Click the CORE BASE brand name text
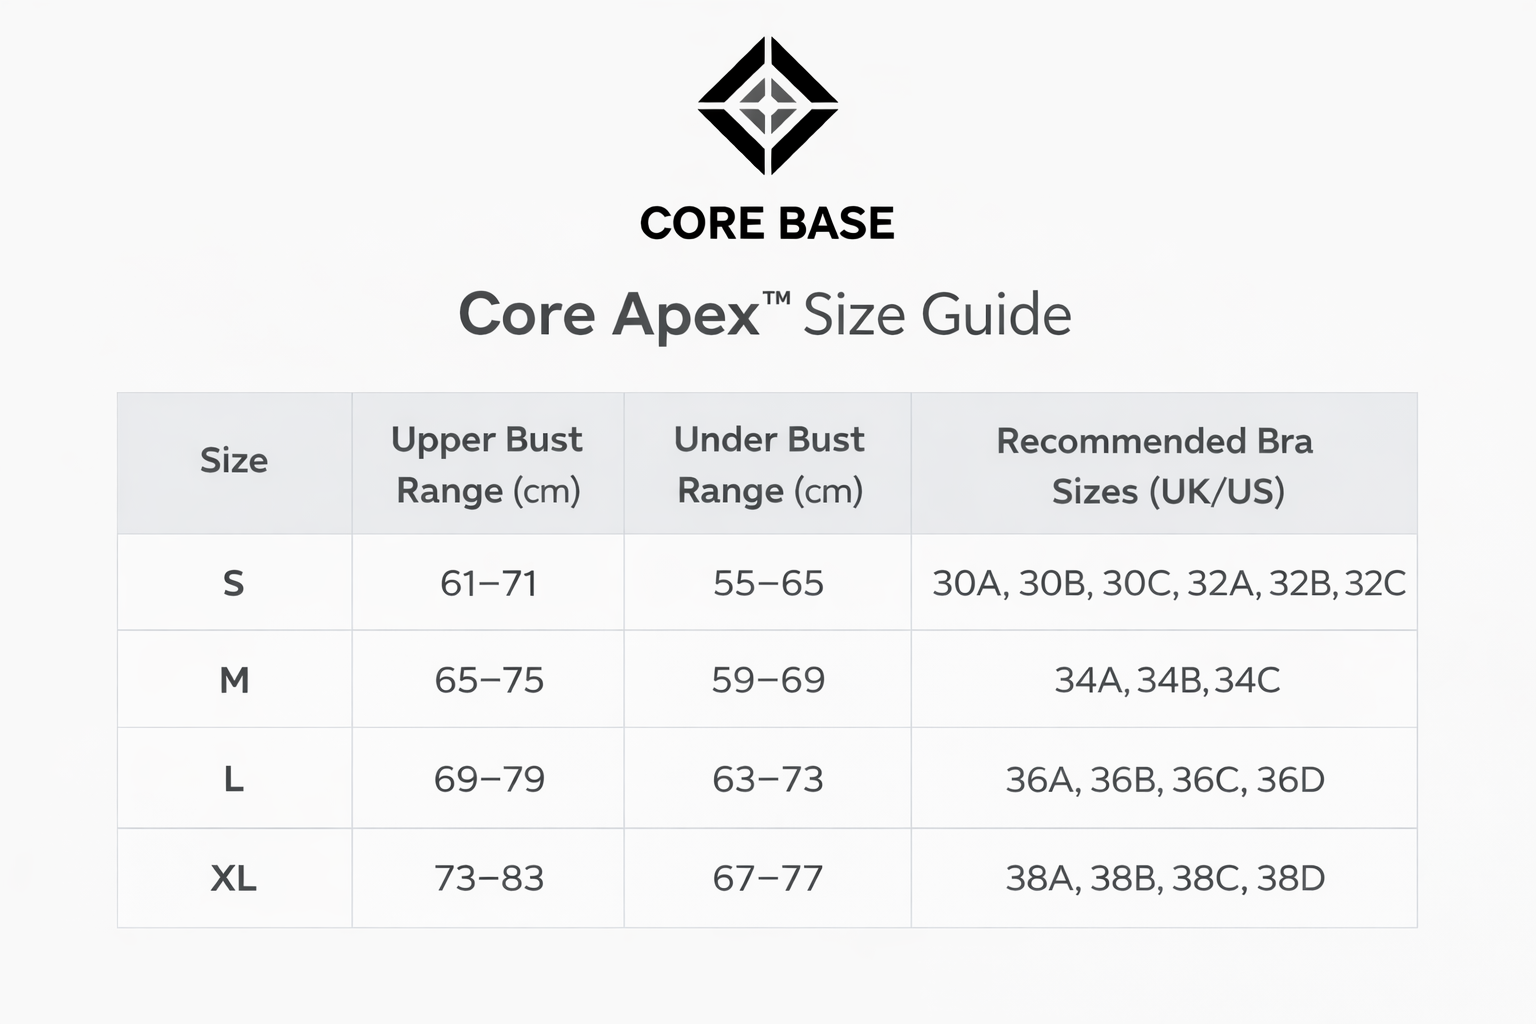This screenshot has width=1536, height=1024. 767,223
